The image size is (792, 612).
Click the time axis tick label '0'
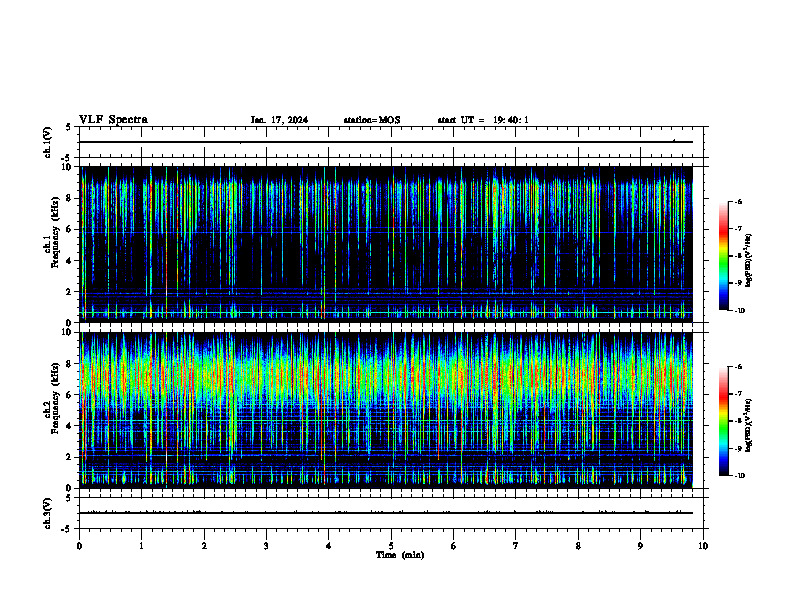[79, 546]
